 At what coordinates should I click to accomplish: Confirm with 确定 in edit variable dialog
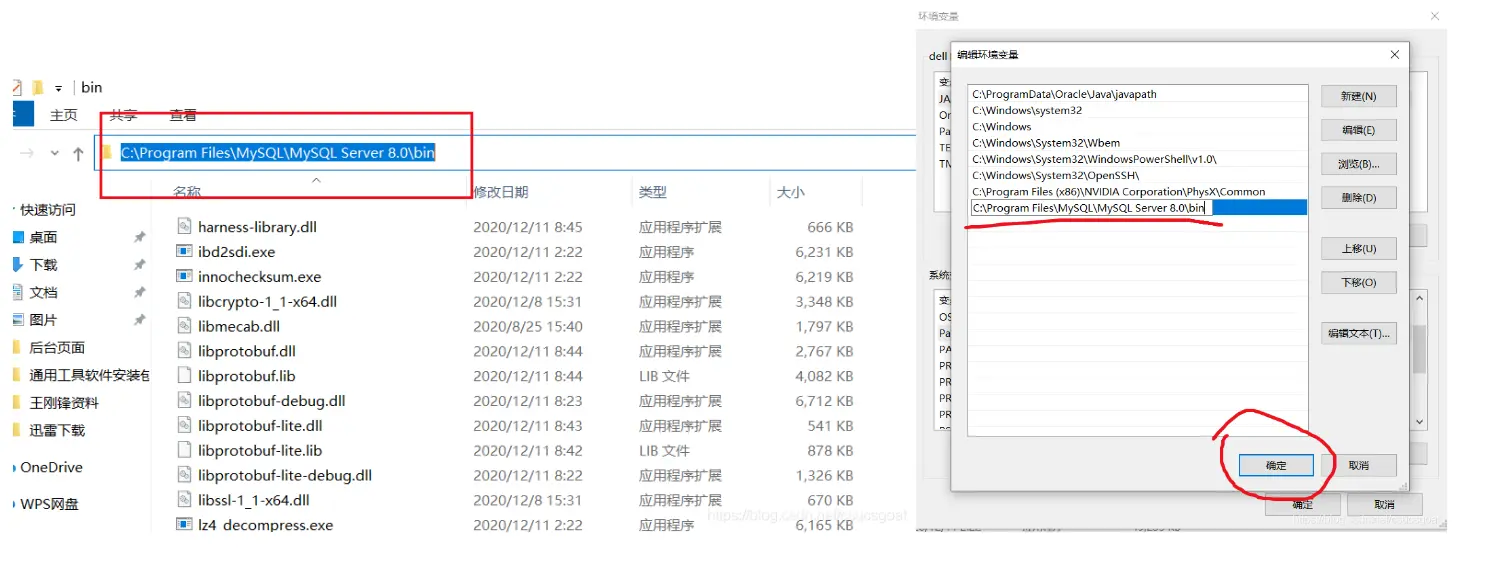coord(1276,466)
